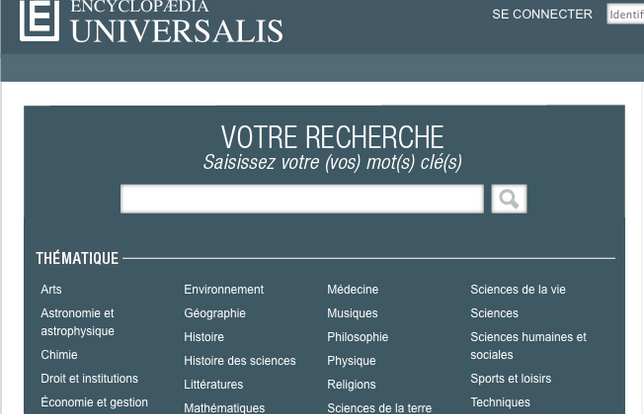Open Sports et loisirs theme
The height and width of the screenshot is (414, 644).
tap(511, 378)
